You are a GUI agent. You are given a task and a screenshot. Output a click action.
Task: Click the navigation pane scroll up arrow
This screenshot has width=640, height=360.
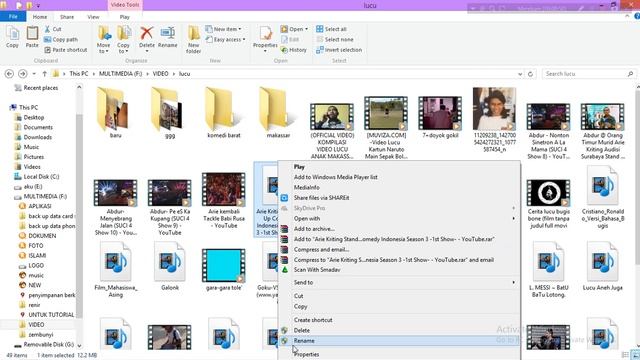(79, 87)
